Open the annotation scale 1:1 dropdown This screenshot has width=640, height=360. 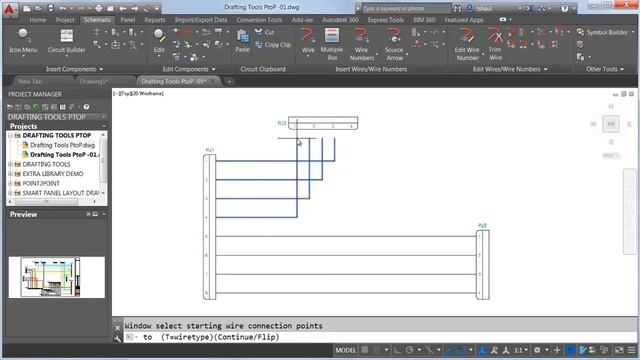coord(521,350)
